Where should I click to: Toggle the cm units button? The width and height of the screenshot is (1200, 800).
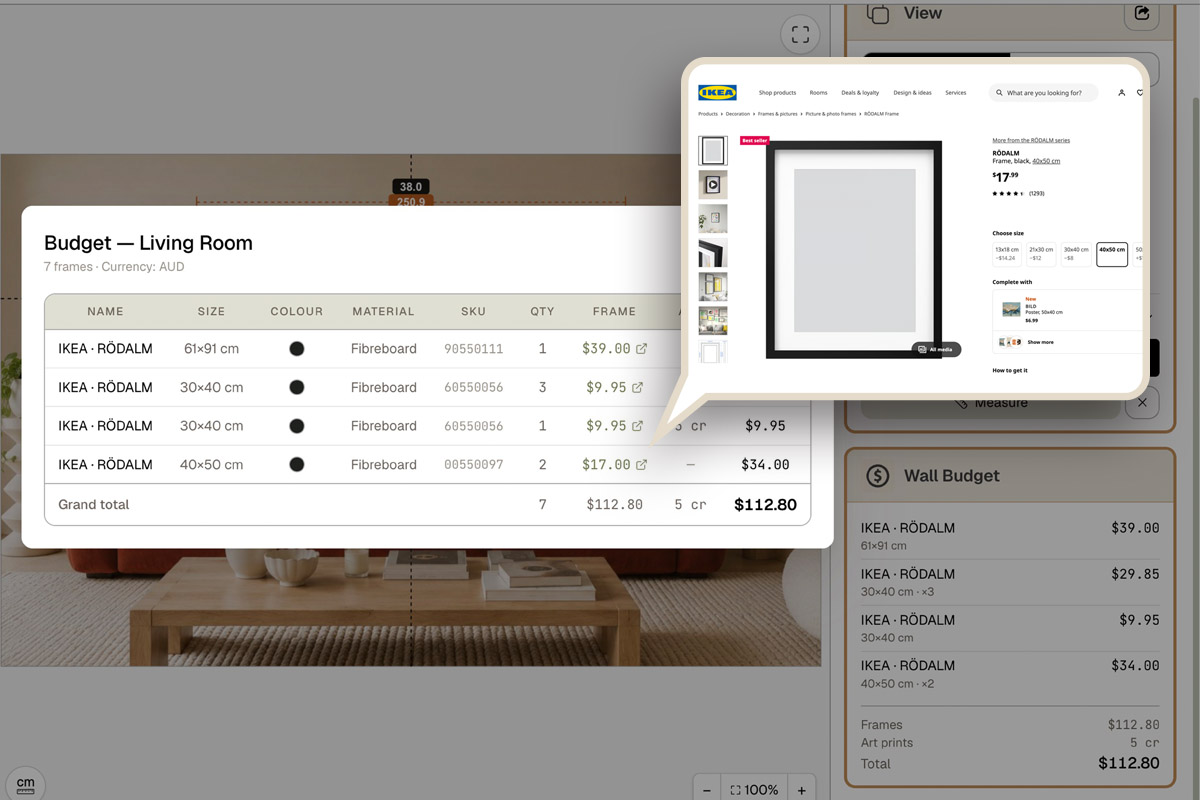tap(25, 784)
